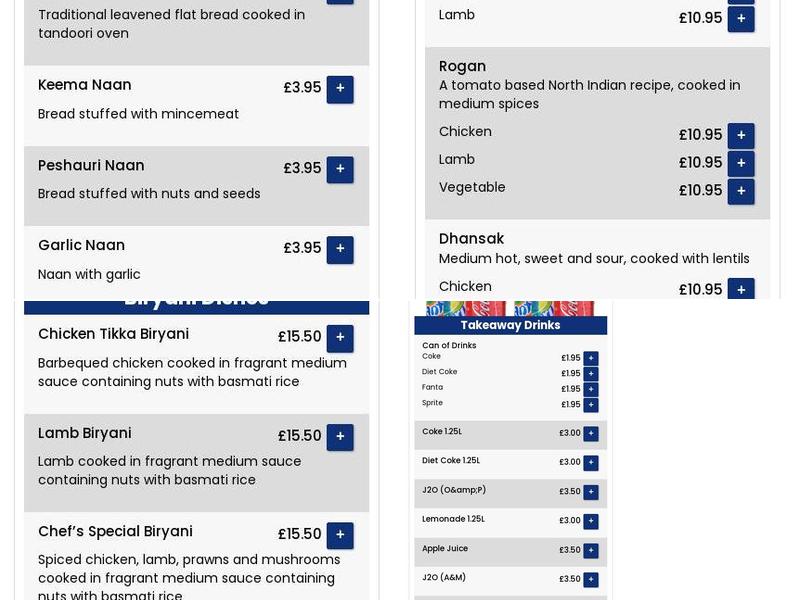Image resolution: width=800 pixels, height=600 pixels.
Task: Add Chef's Special Biryani to cart
Action: (340, 535)
